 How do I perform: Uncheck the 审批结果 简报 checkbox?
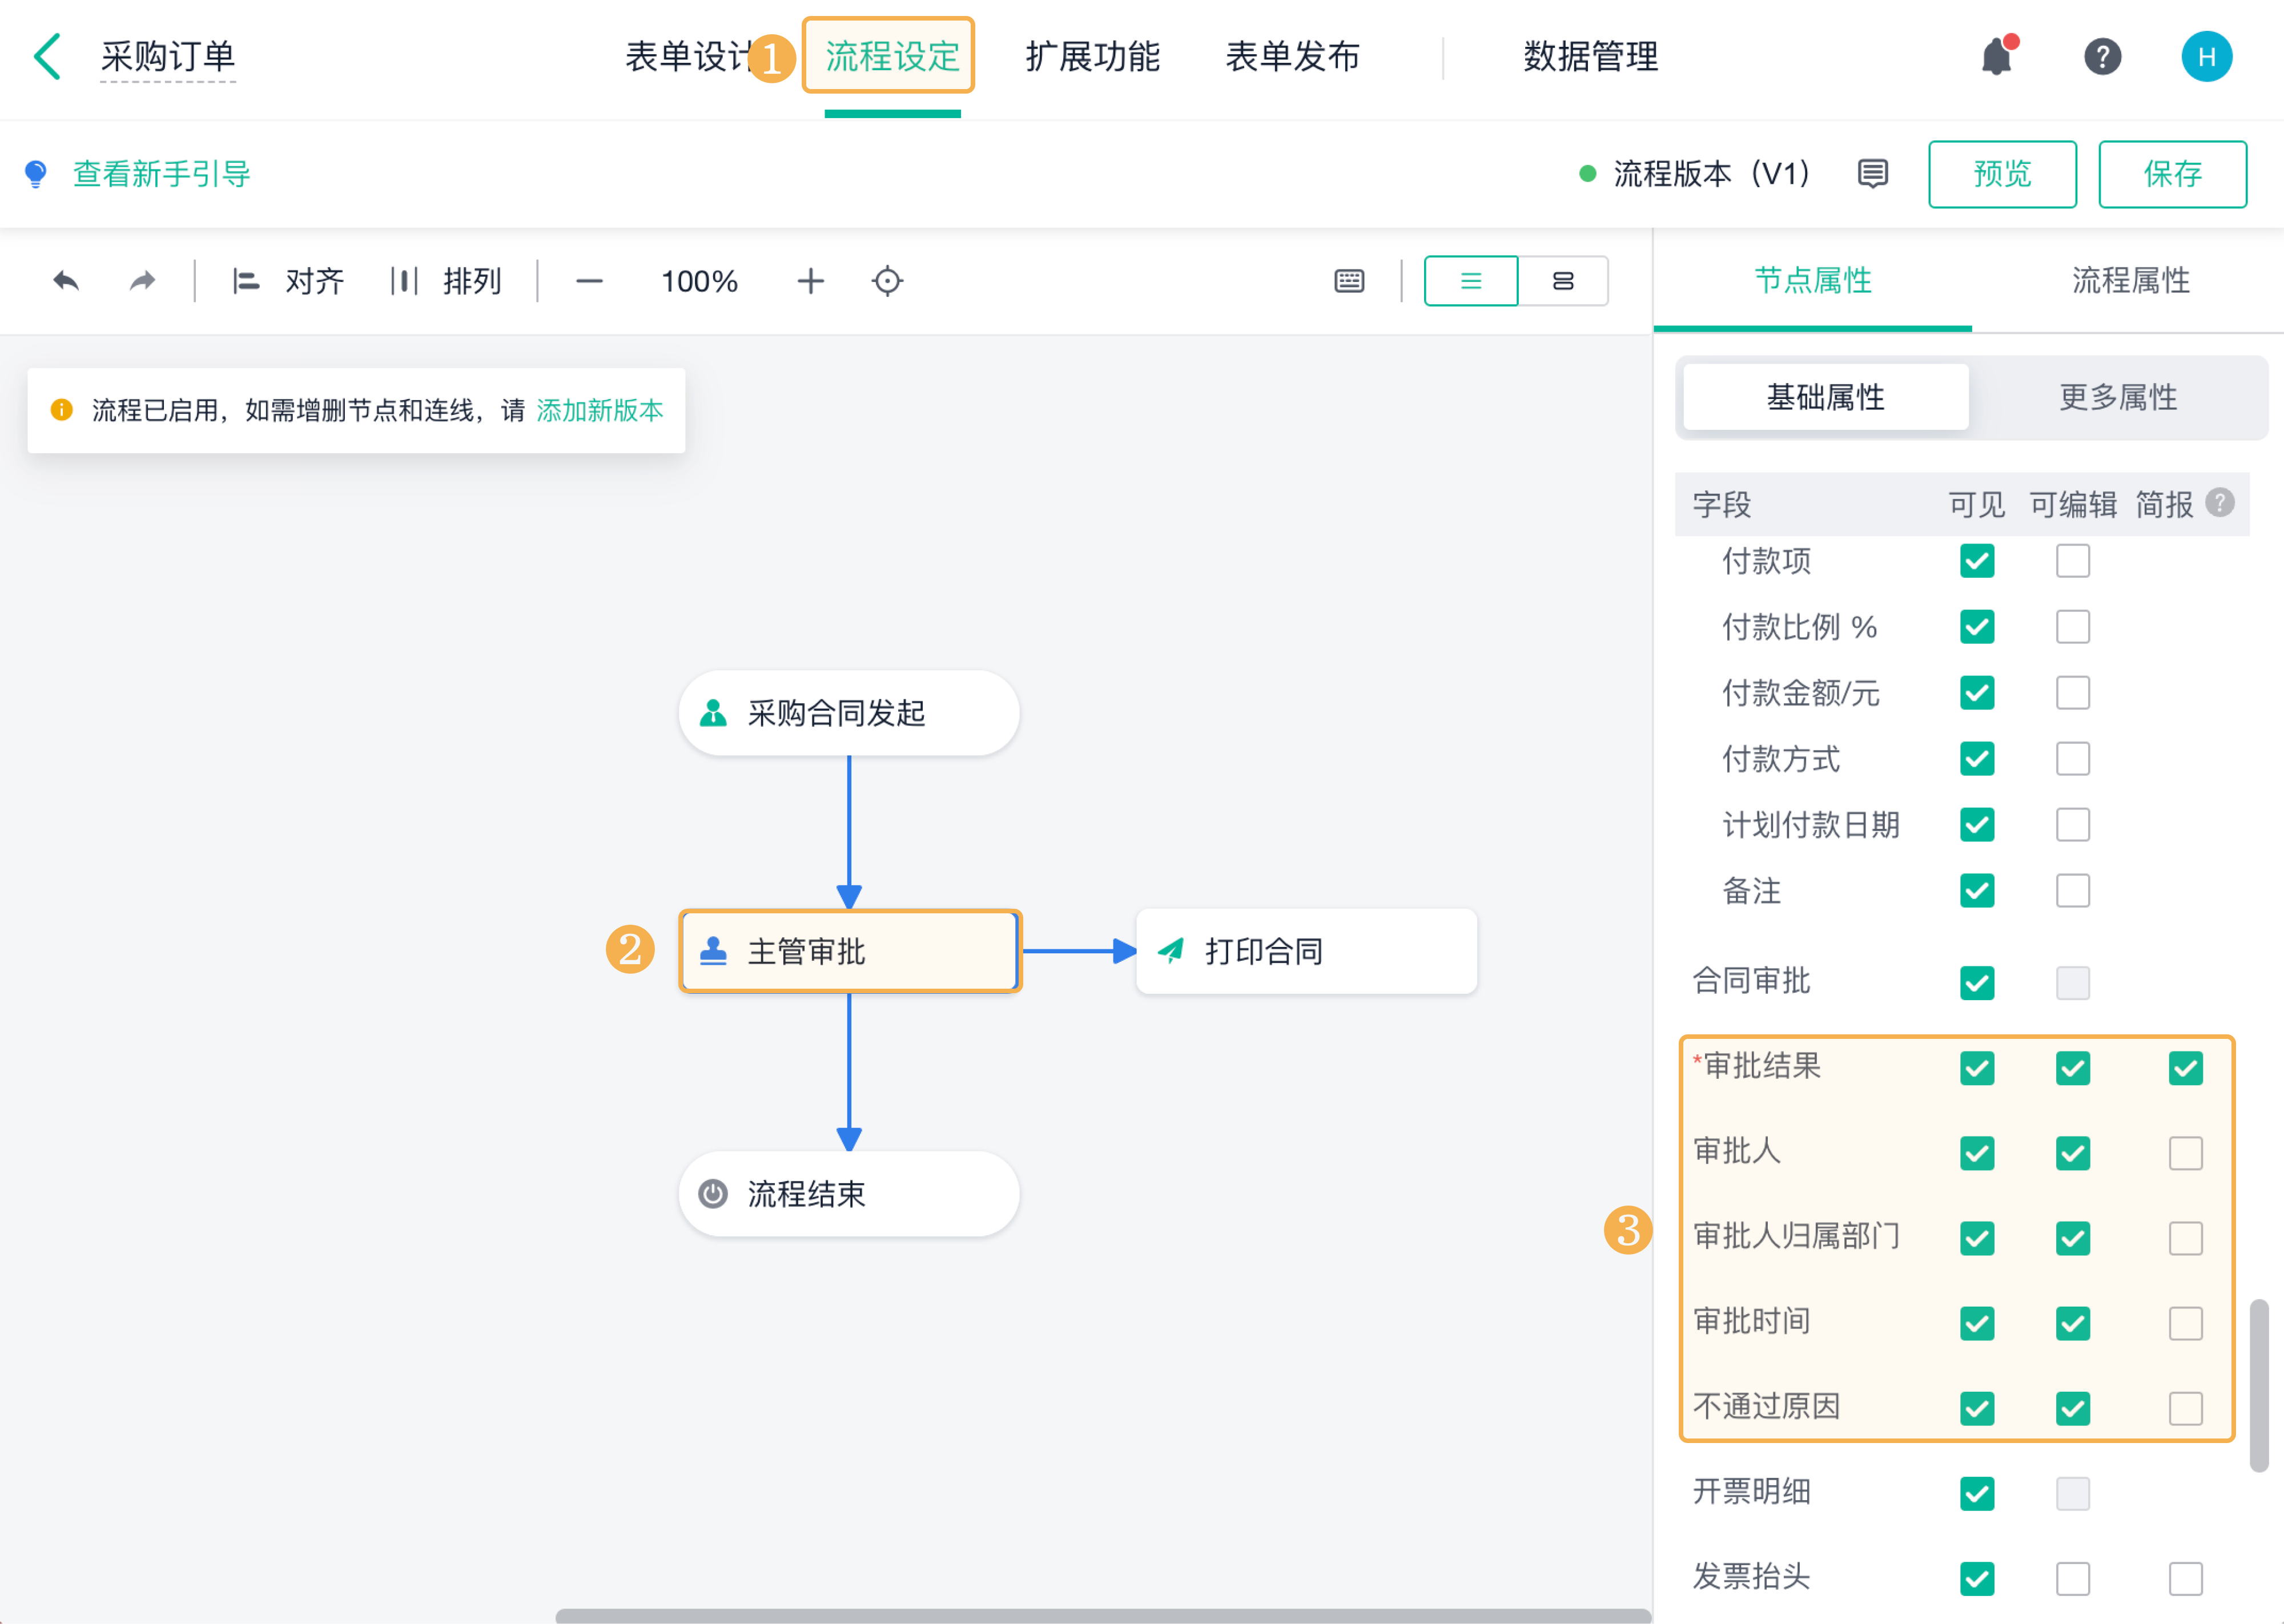point(2185,1068)
